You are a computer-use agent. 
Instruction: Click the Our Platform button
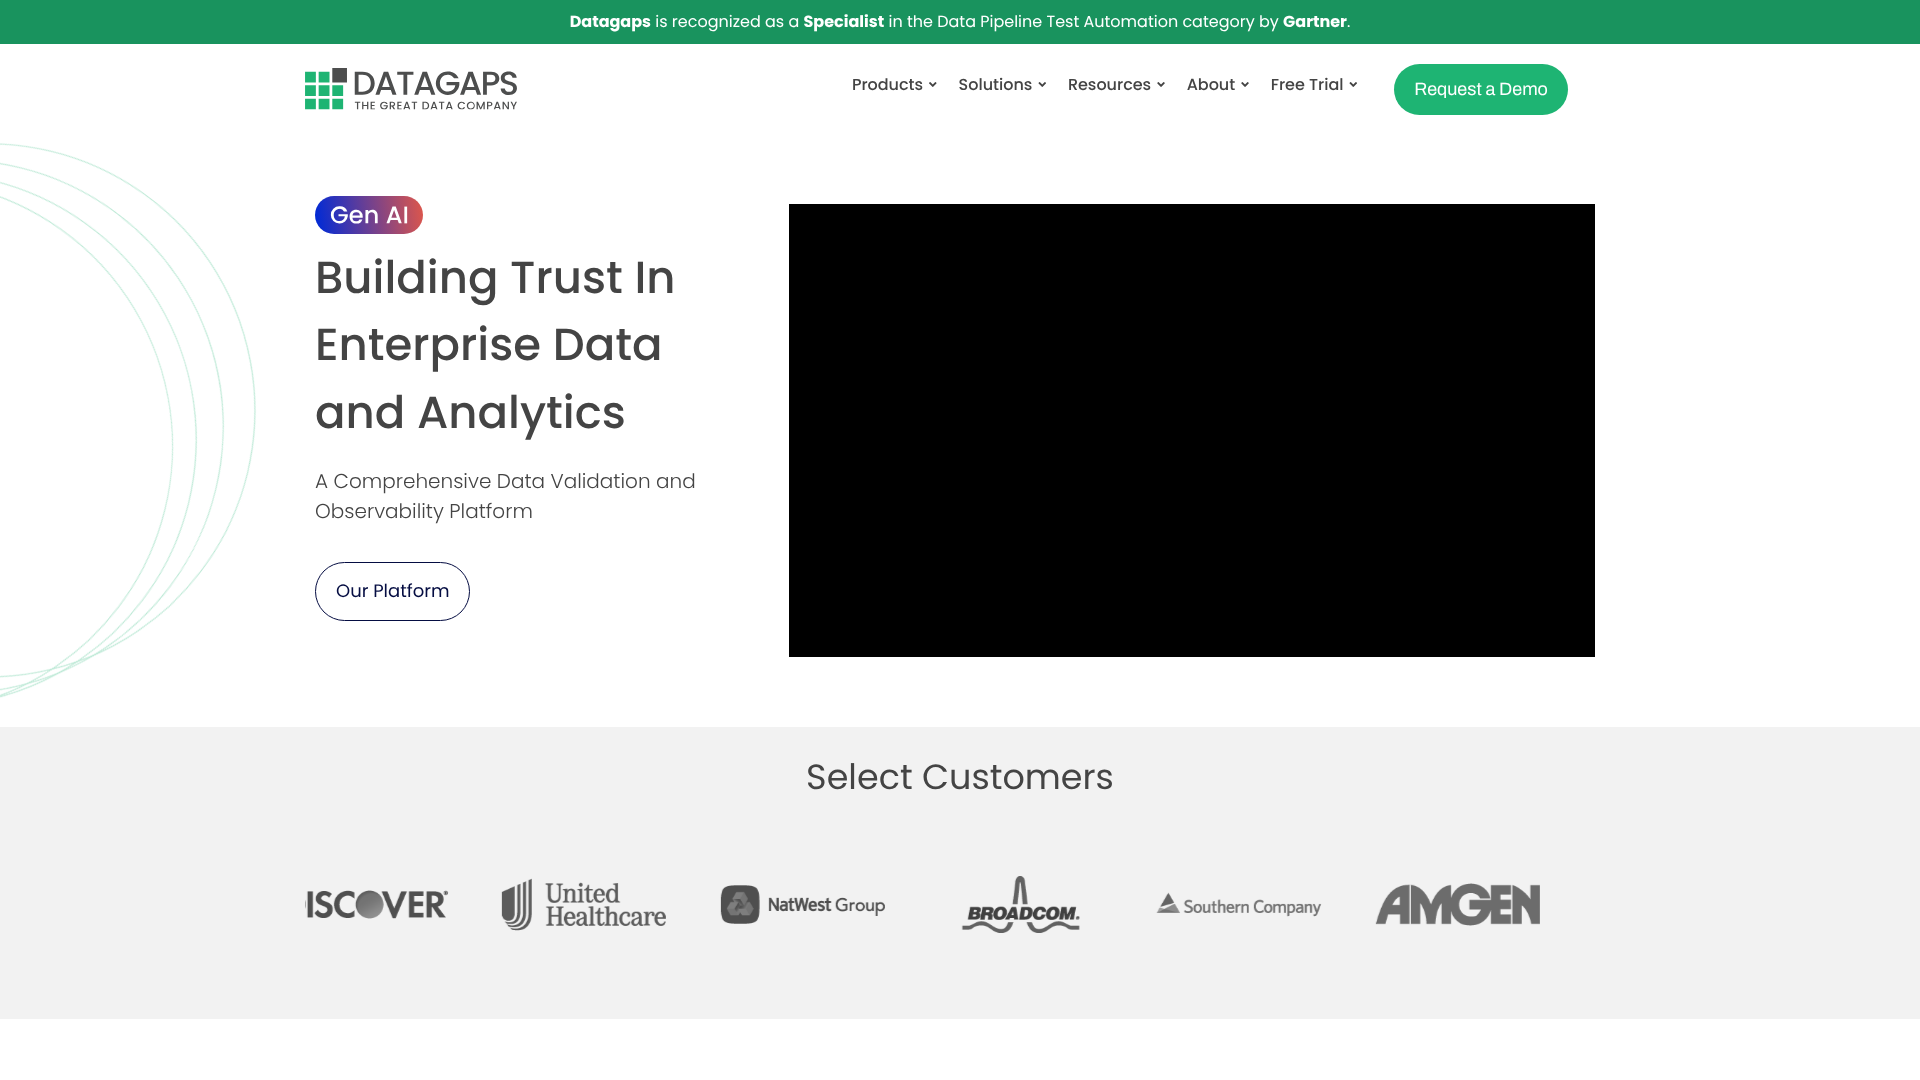[x=392, y=591]
